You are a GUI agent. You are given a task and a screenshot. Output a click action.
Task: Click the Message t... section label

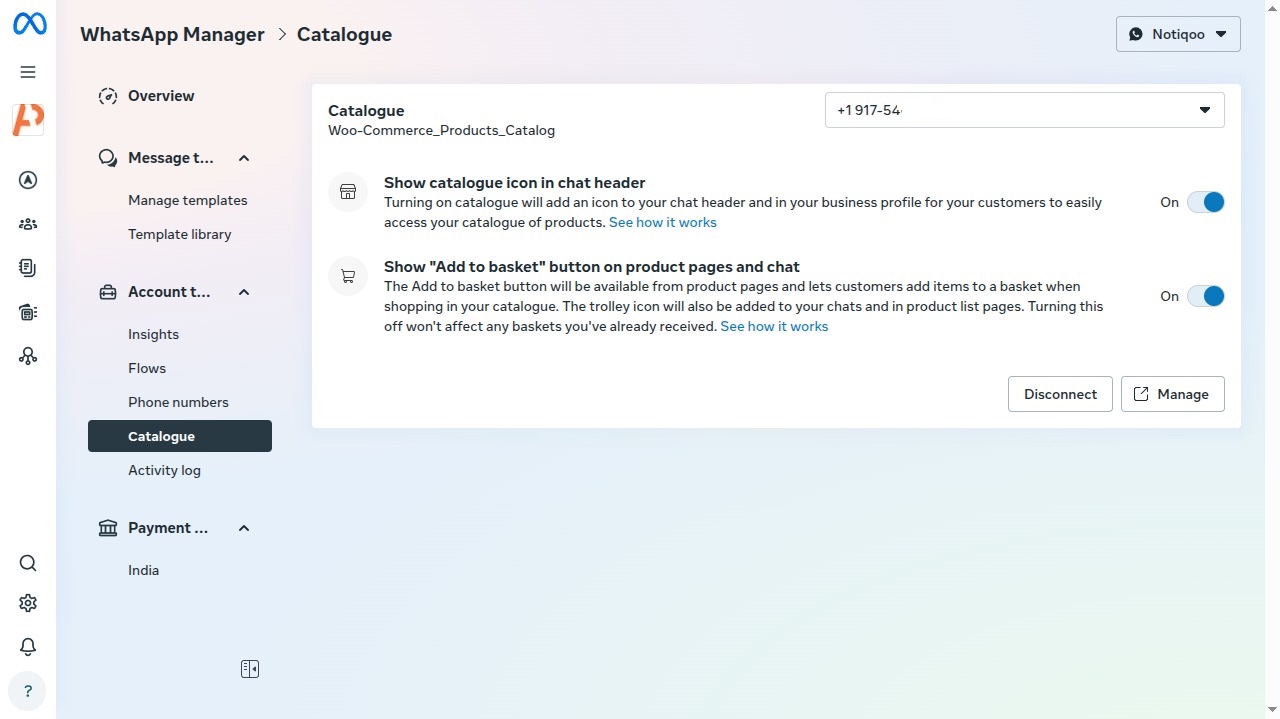[x=171, y=158]
